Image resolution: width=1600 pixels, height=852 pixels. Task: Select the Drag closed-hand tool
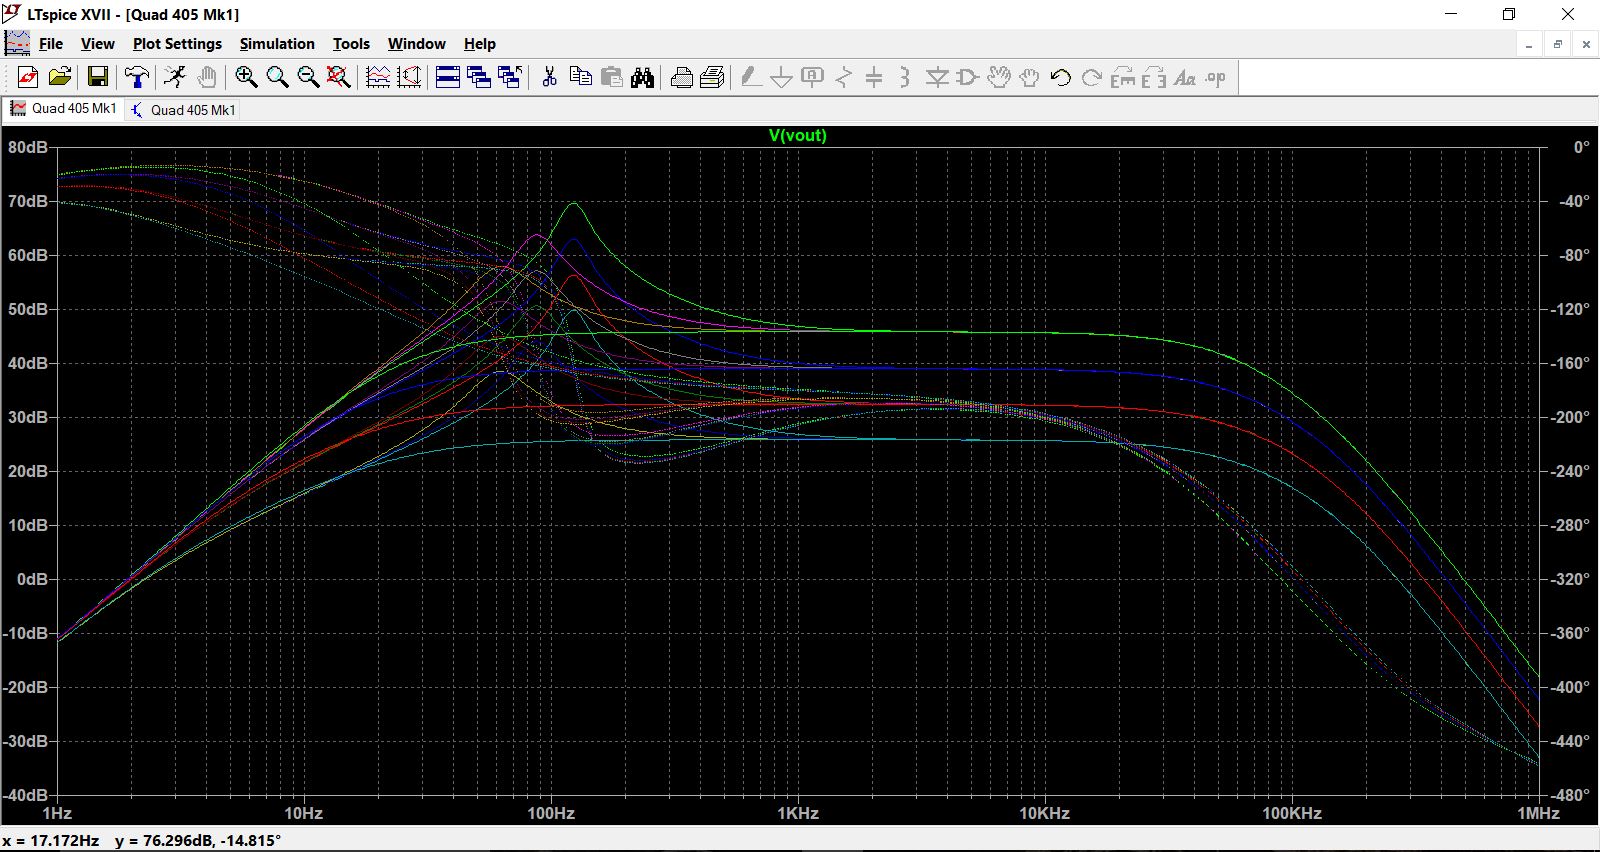point(1029,77)
